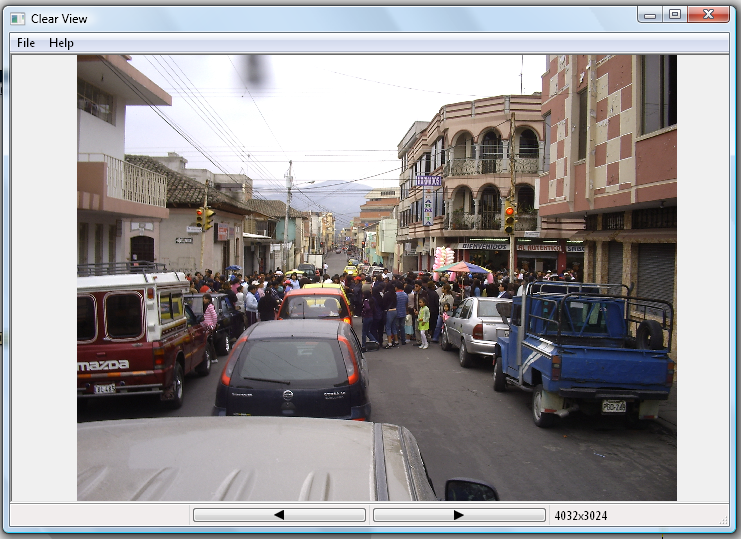Minimize the Clear View window
Image resolution: width=741 pixels, height=539 pixels.
pos(650,14)
